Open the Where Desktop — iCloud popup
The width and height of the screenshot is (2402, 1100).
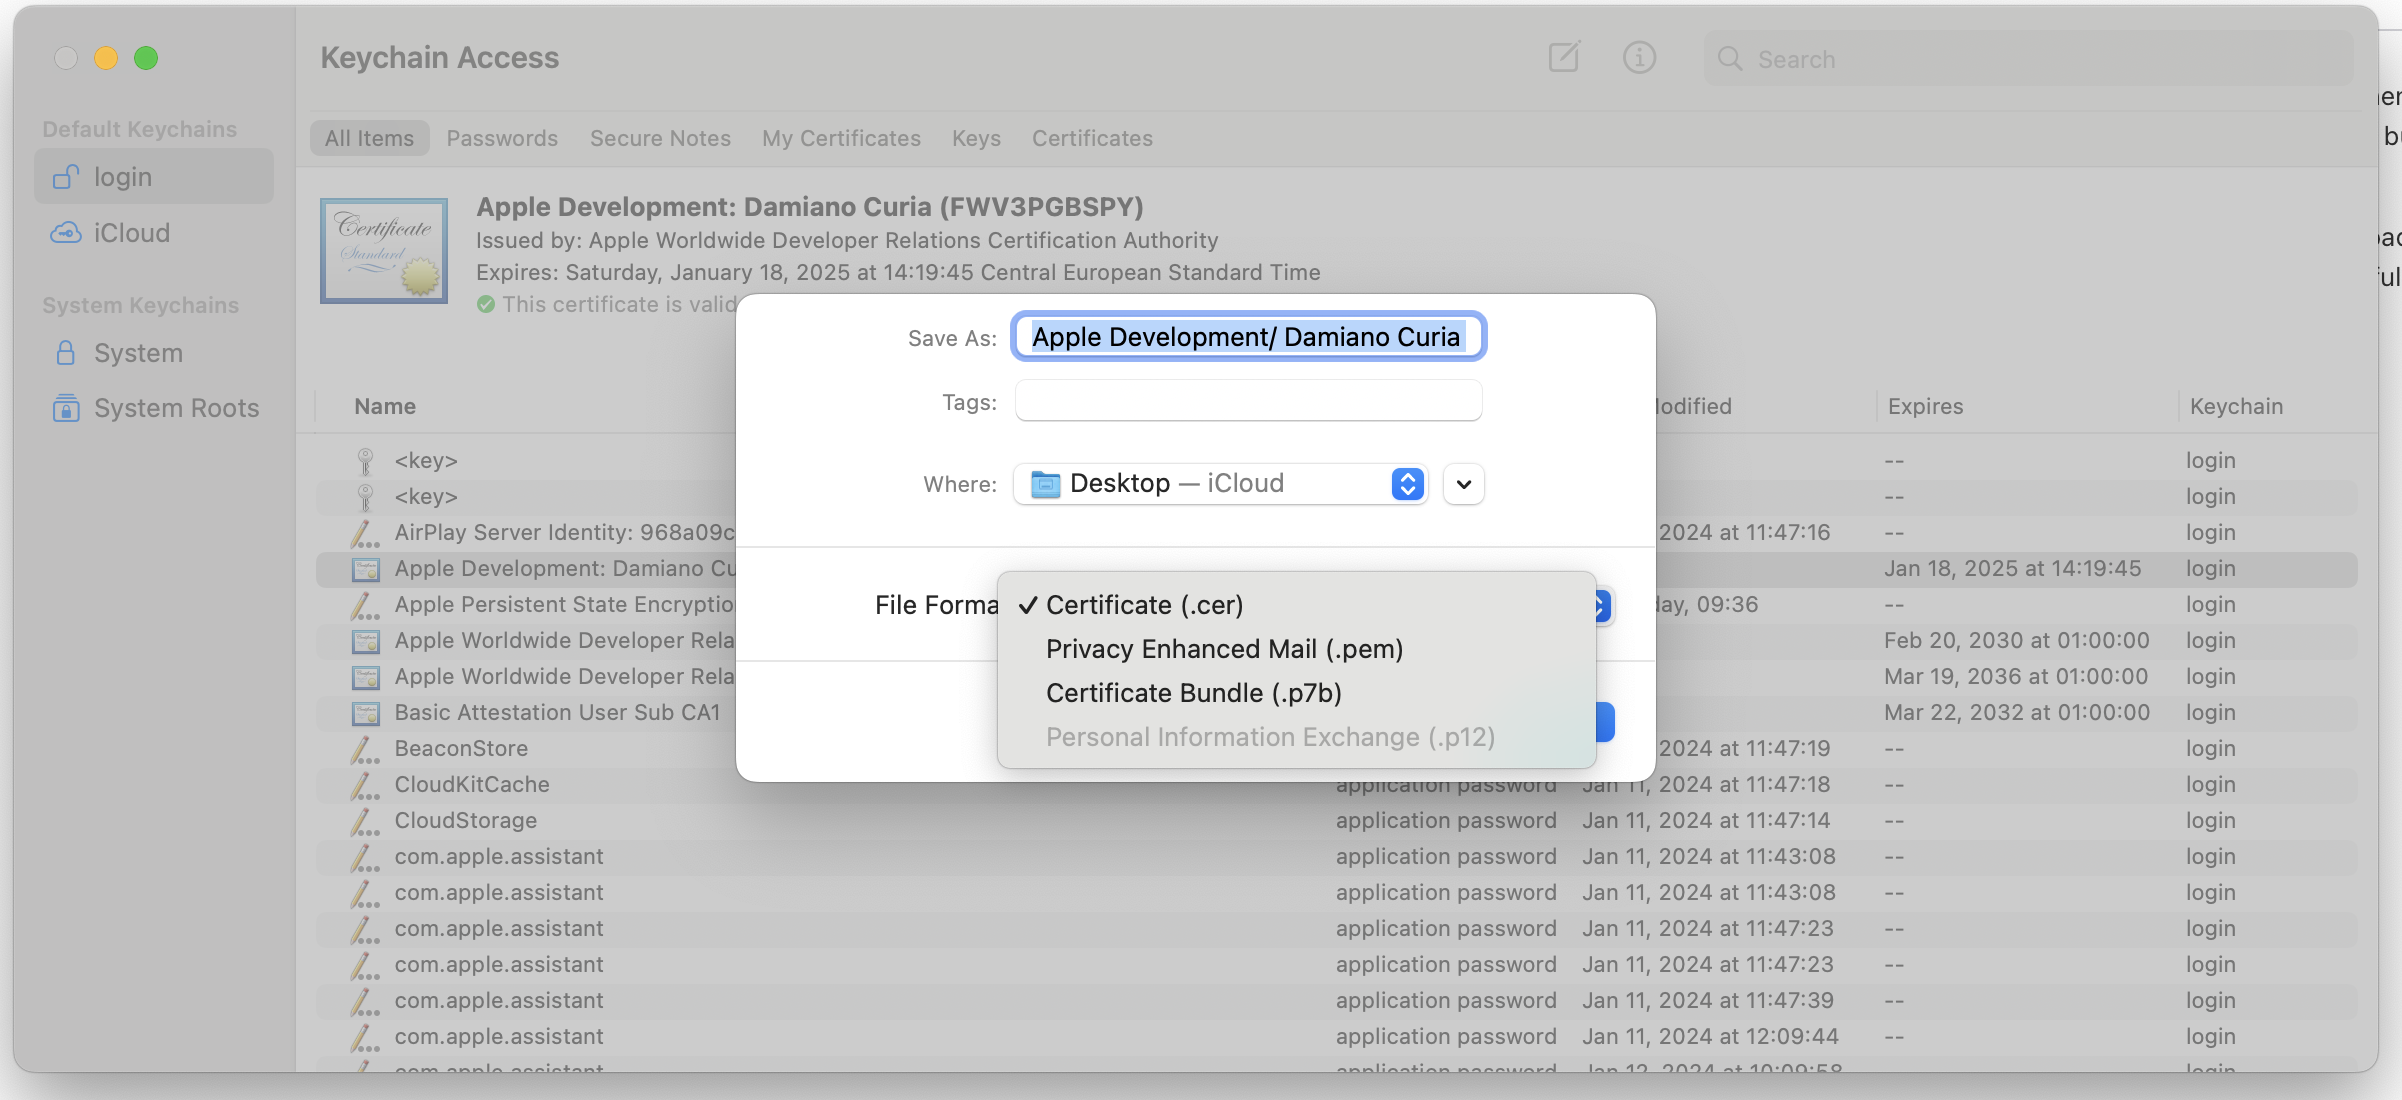pos(1220,484)
